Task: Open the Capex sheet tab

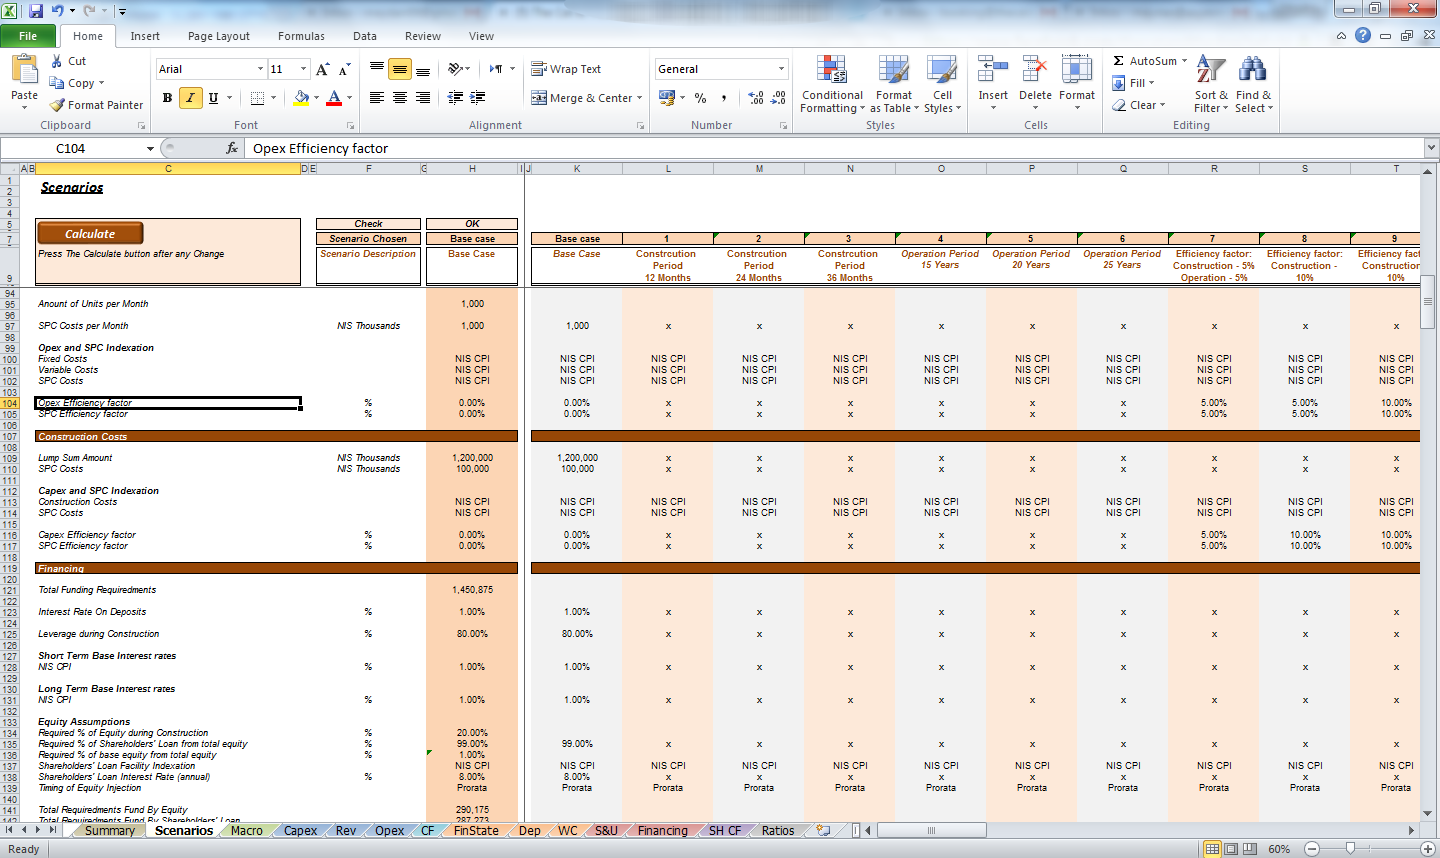Action: 300,831
